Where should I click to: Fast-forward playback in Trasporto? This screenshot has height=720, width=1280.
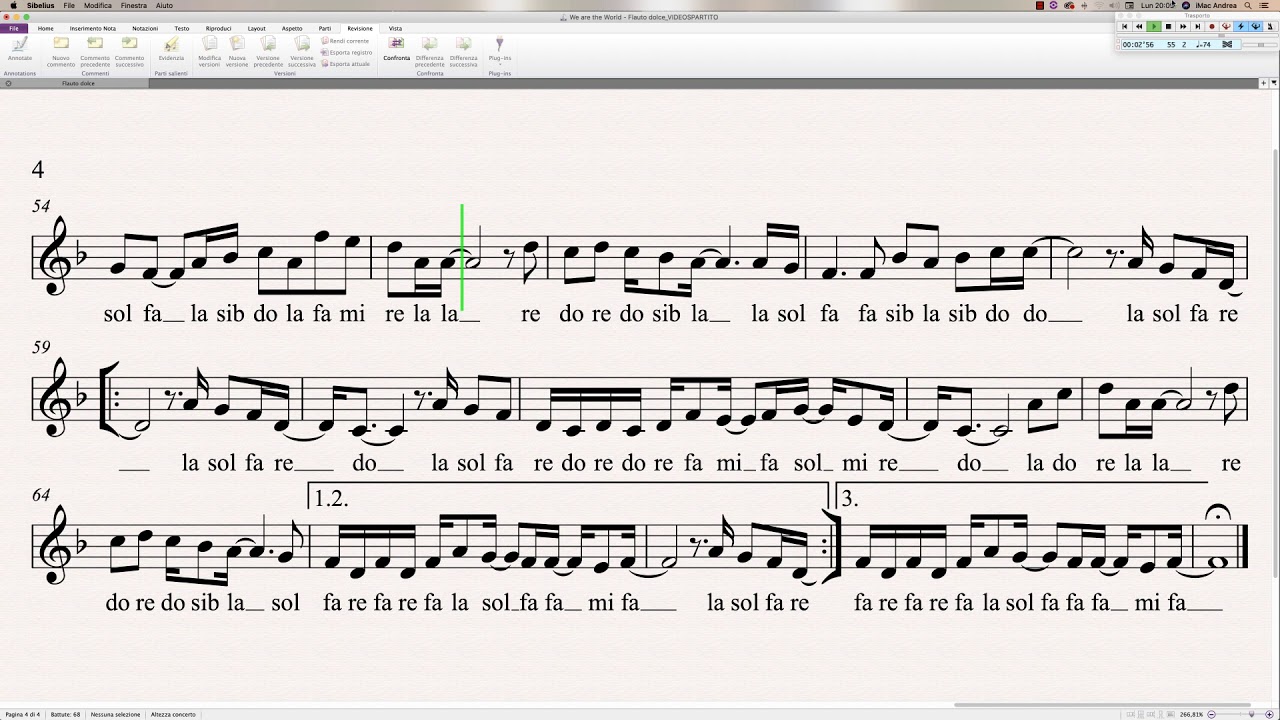(1183, 27)
